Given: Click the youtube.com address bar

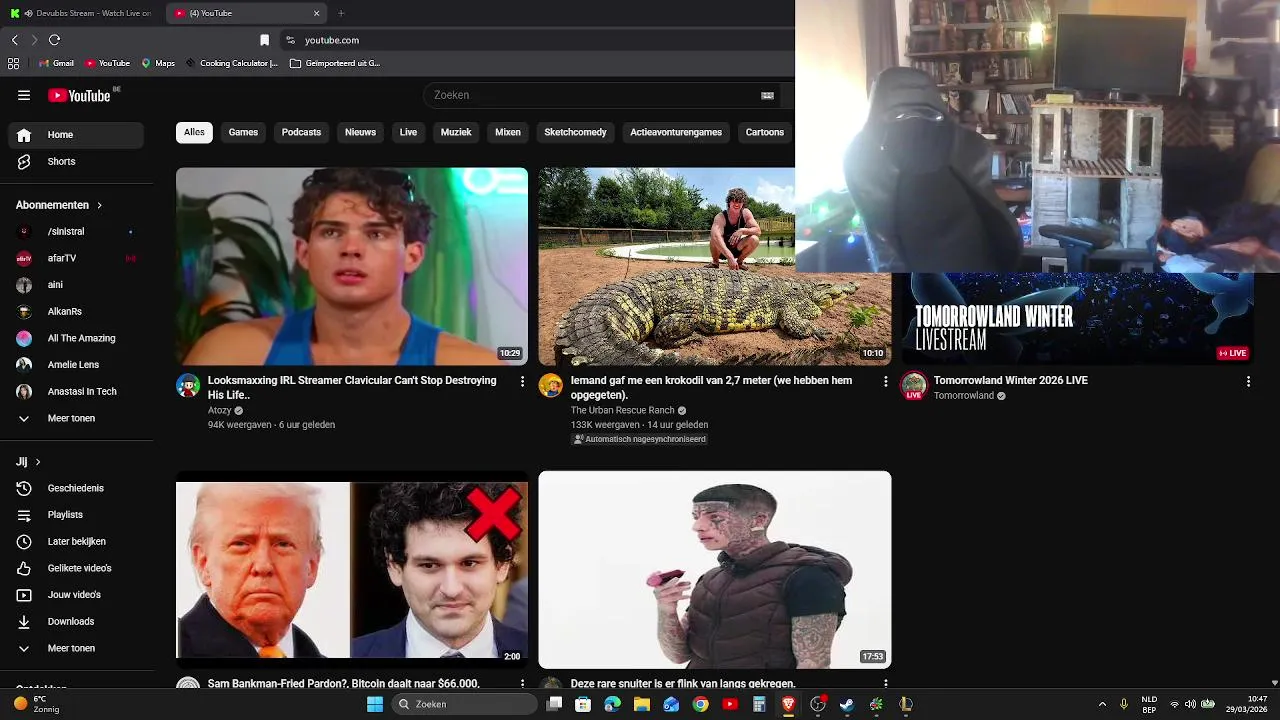Looking at the screenshot, I should tap(332, 40).
